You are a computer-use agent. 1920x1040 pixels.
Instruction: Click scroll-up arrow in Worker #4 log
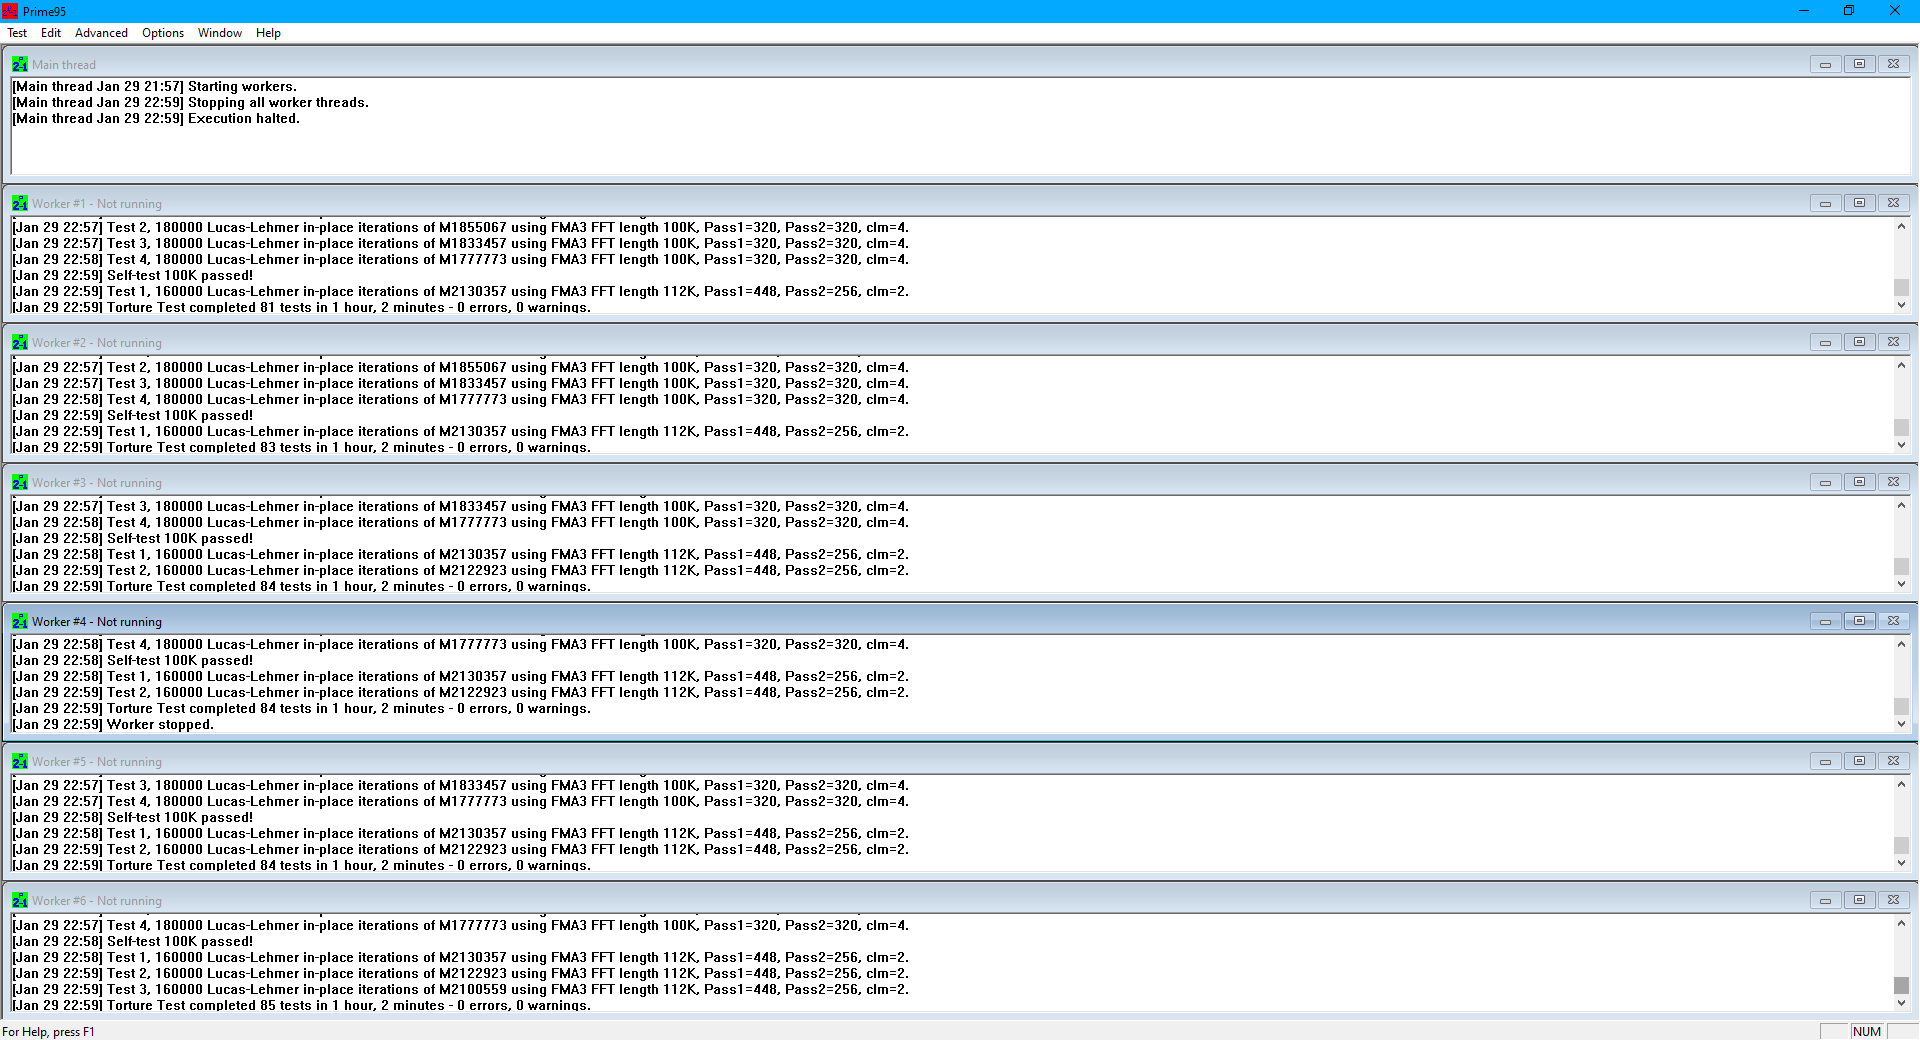(1901, 643)
